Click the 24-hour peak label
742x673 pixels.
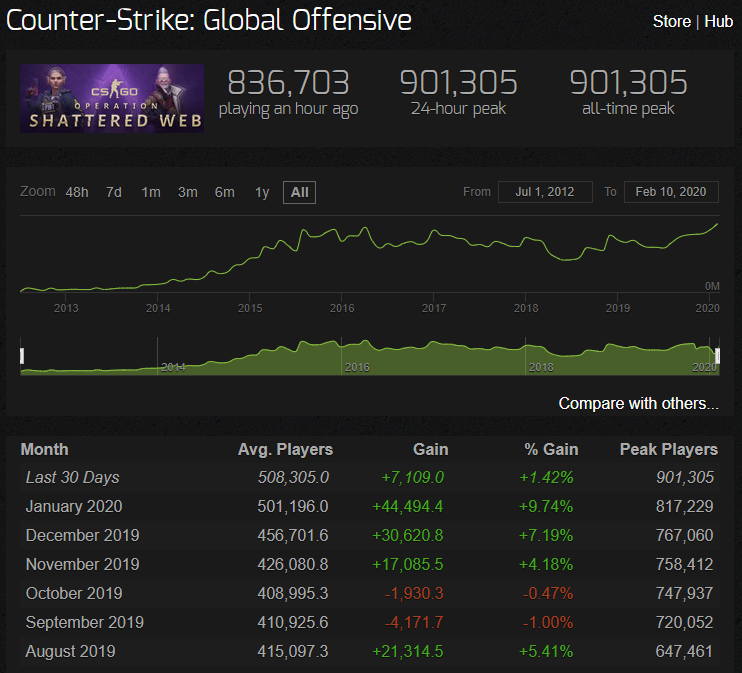click(x=458, y=108)
